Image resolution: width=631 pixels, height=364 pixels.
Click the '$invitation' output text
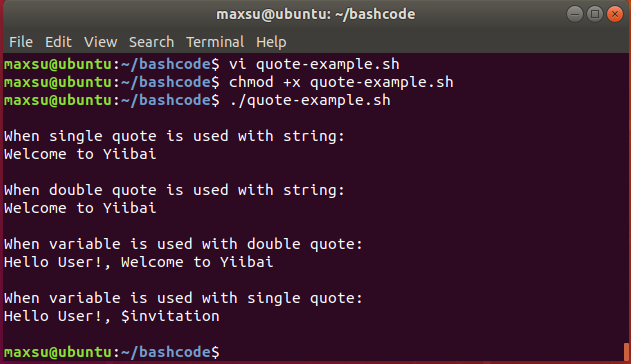[x=170, y=316]
